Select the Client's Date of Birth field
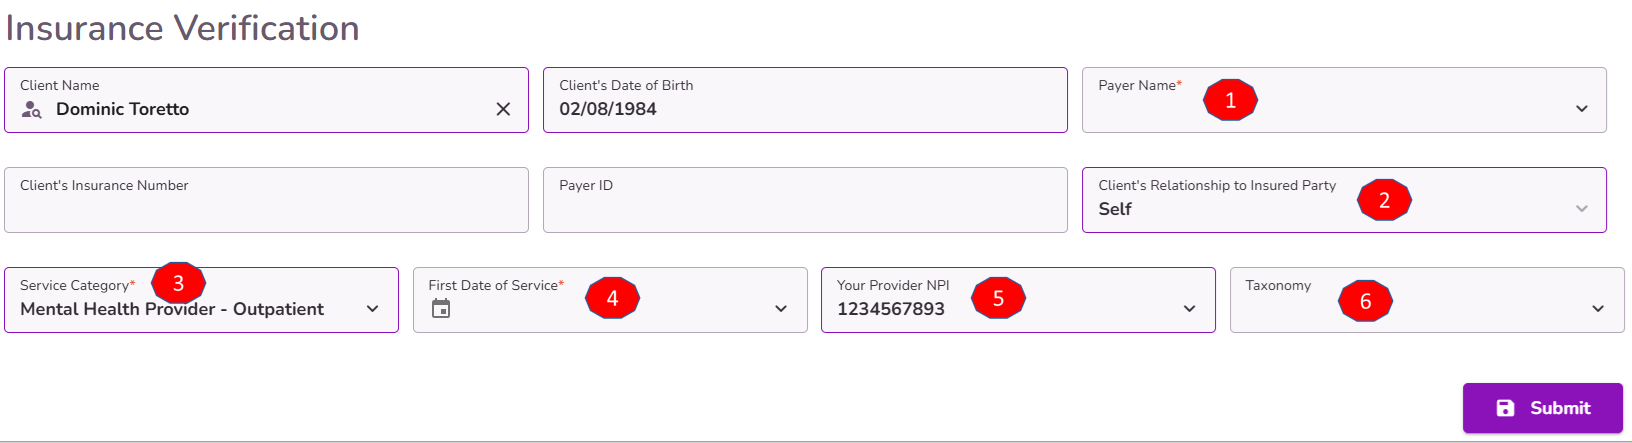The height and width of the screenshot is (443, 1632). tap(805, 100)
